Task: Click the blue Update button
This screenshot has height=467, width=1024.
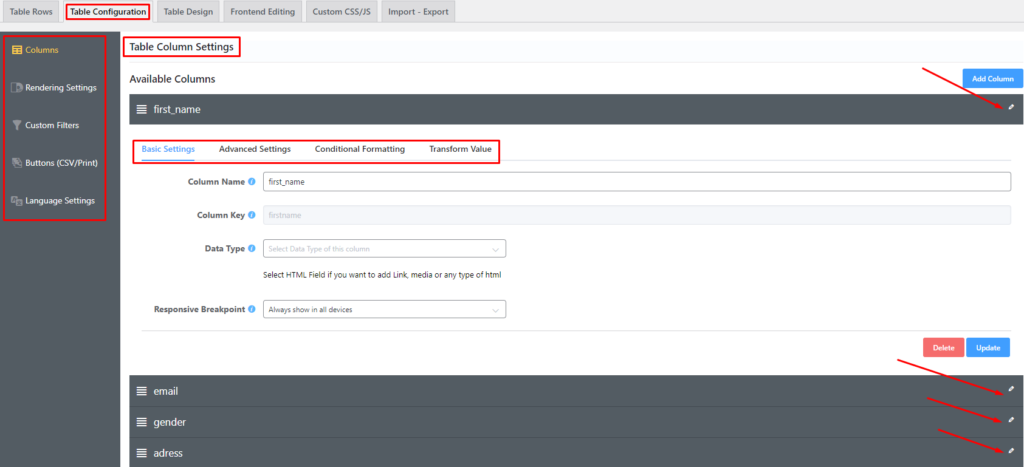Action: (x=988, y=347)
